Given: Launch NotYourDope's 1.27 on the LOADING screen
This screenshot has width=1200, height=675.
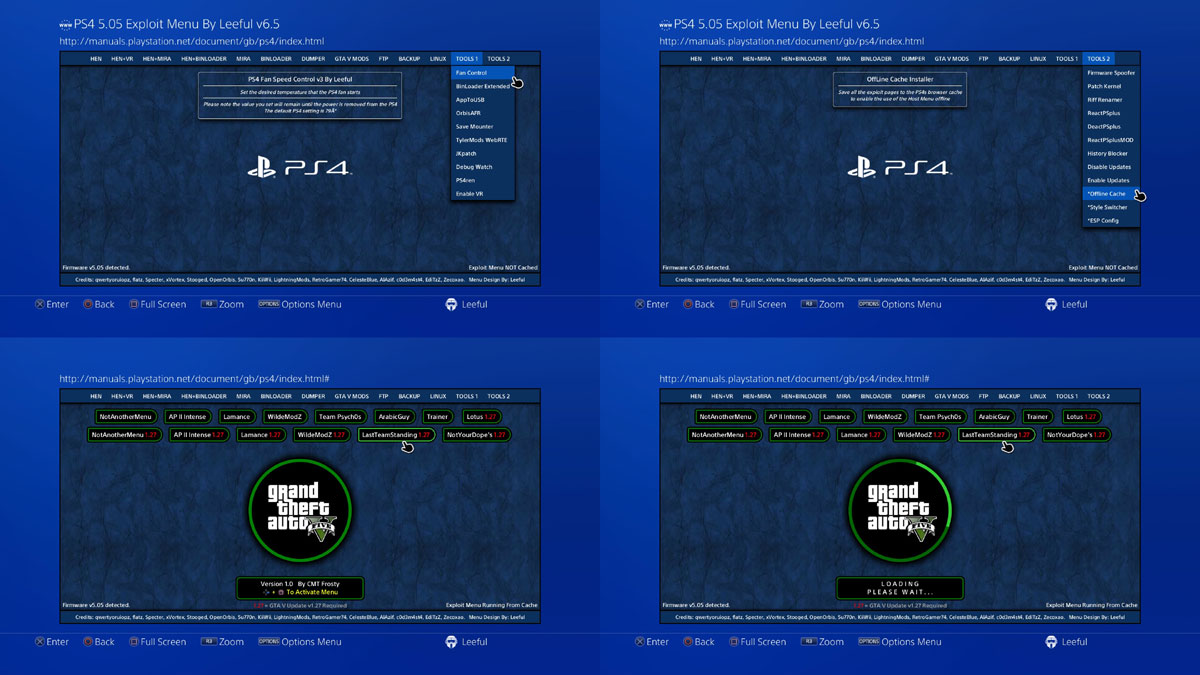Looking at the screenshot, I should click(1077, 435).
